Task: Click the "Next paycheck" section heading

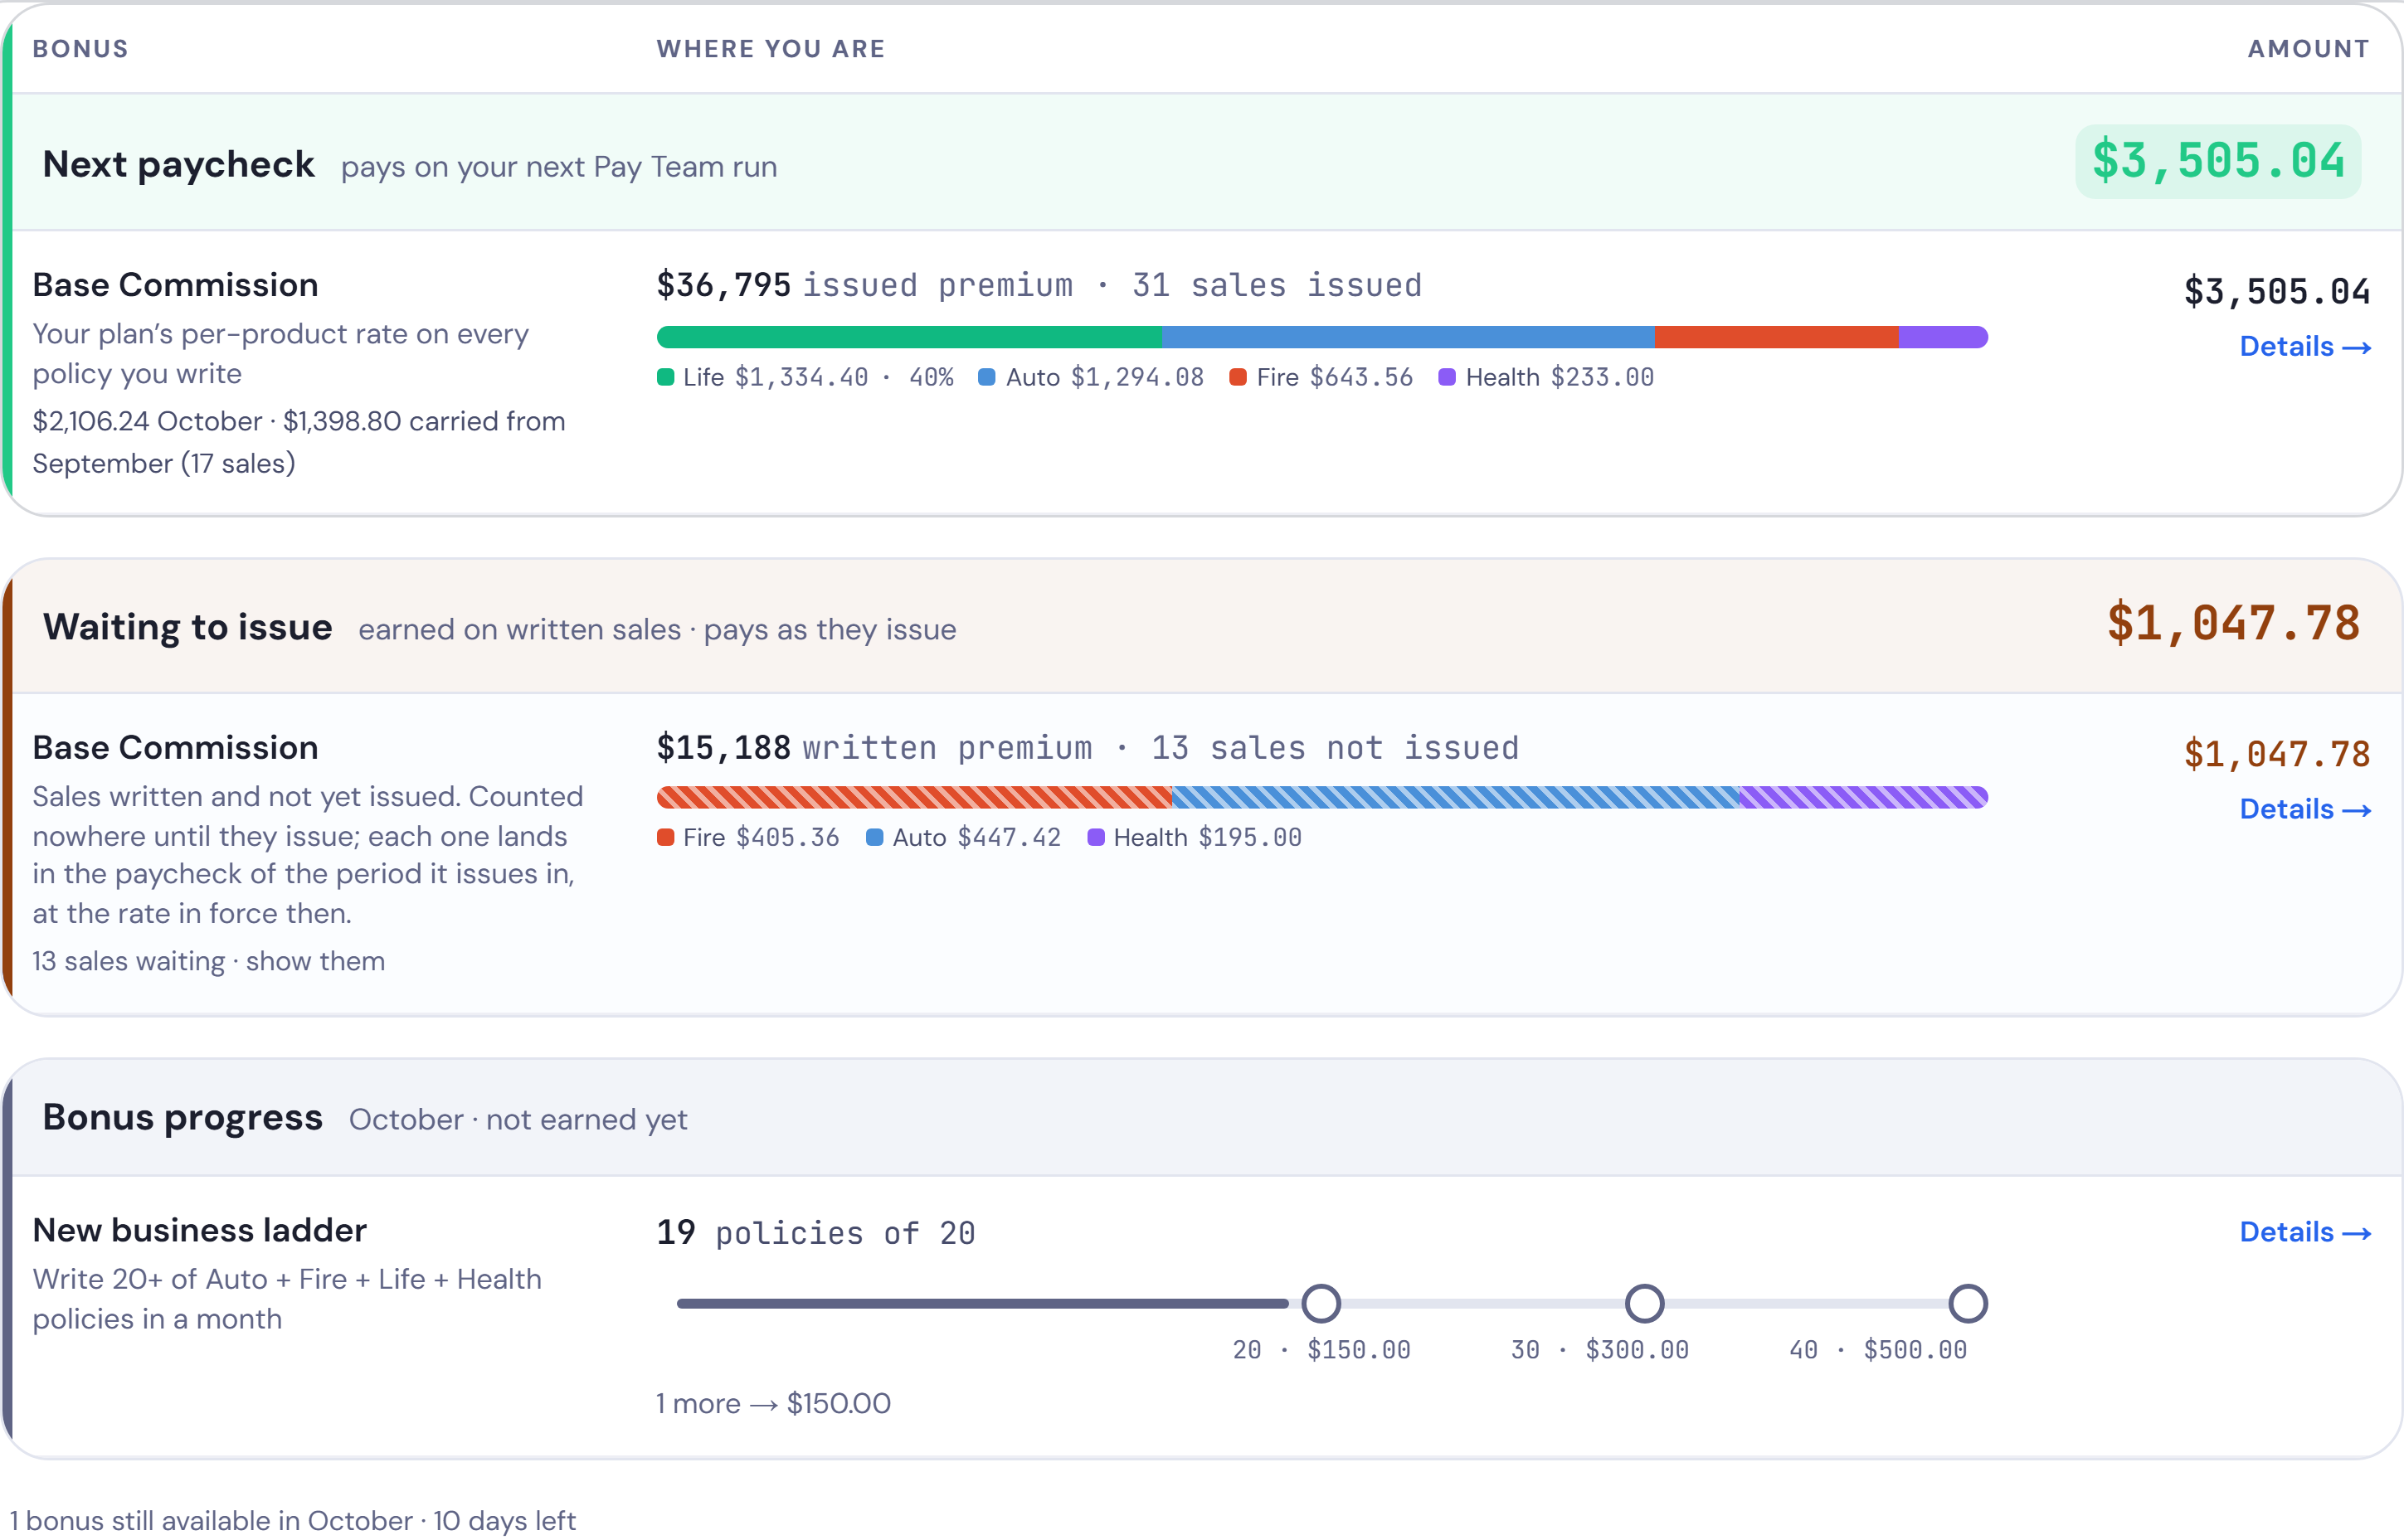Action: click(178, 164)
